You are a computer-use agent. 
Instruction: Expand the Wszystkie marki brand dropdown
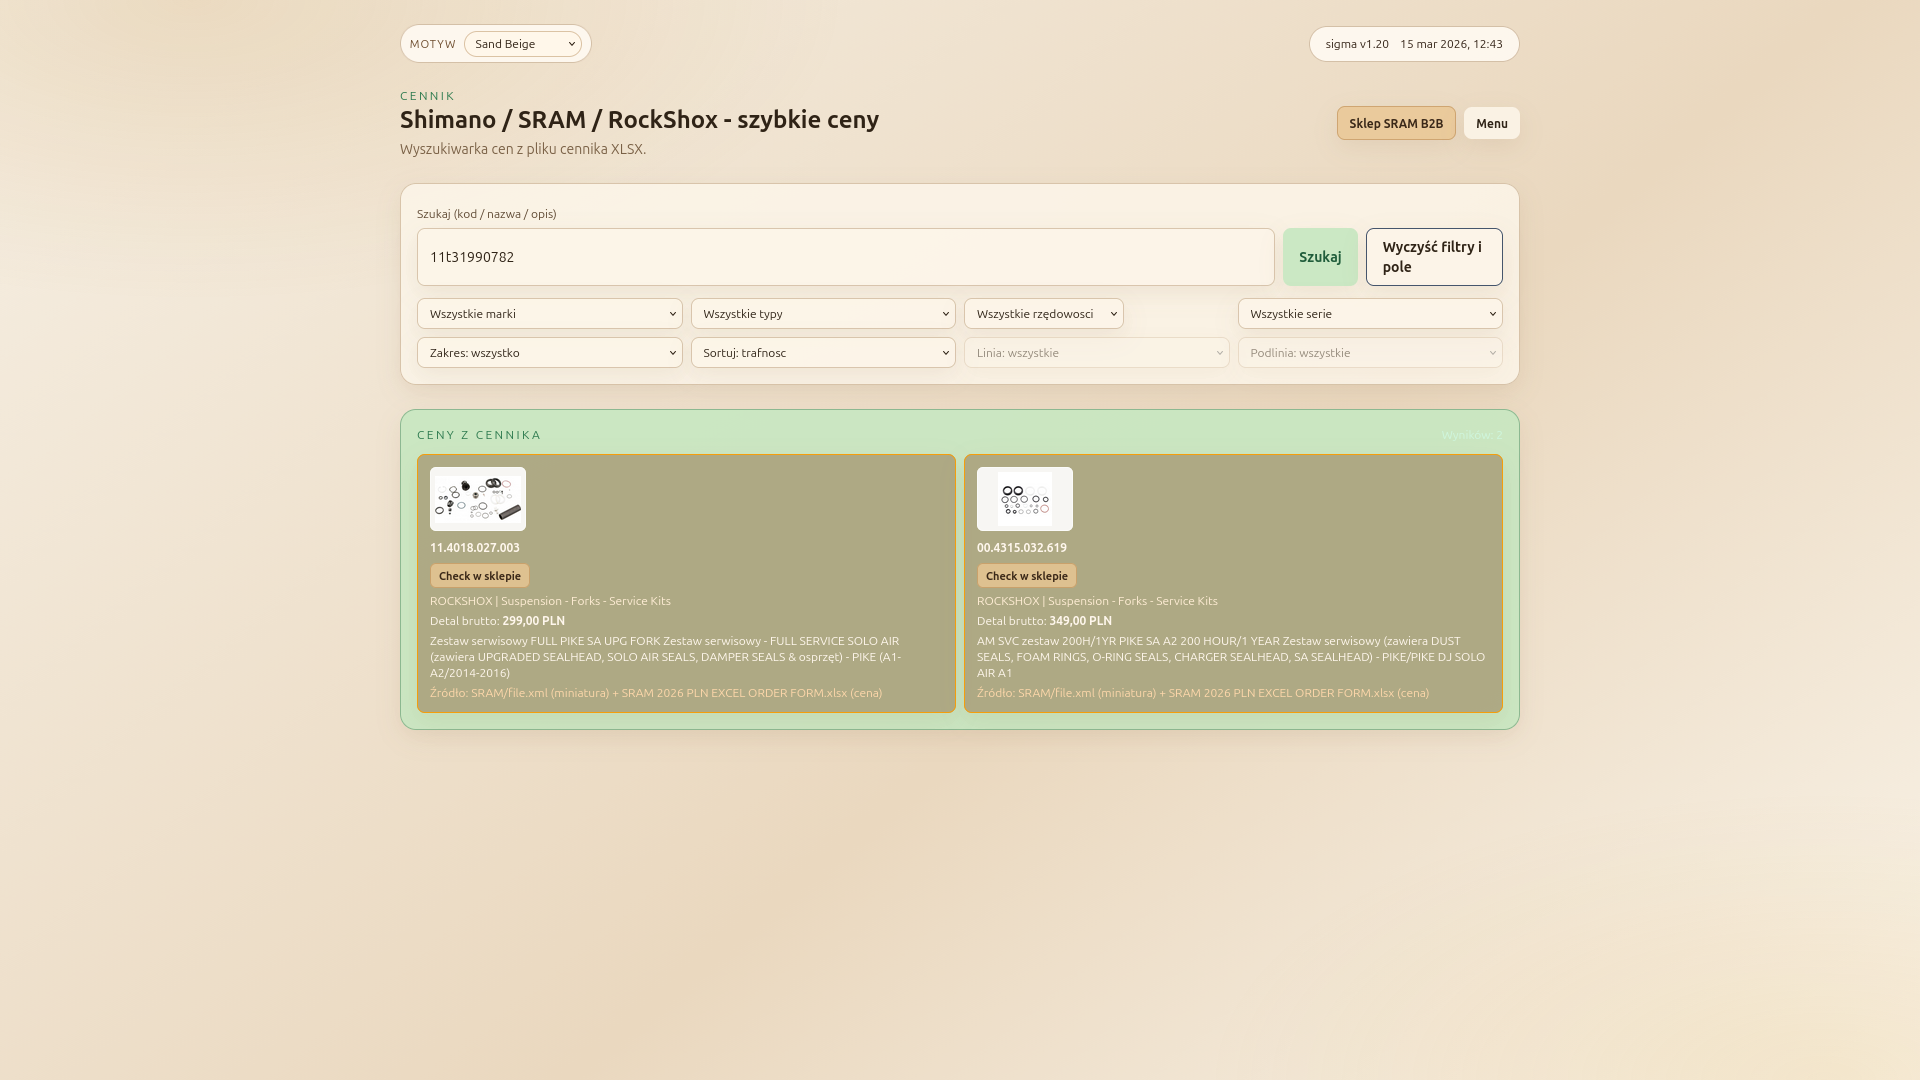[550, 314]
